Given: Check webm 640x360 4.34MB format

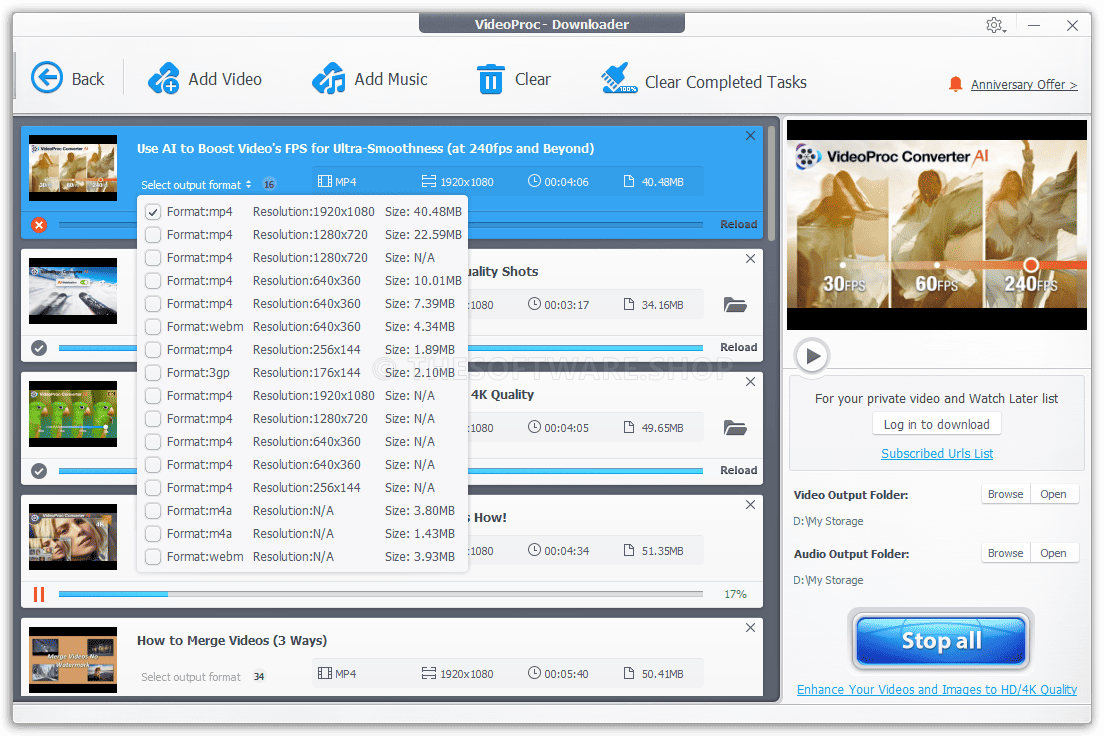Looking at the screenshot, I should click(x=153, y=327).
